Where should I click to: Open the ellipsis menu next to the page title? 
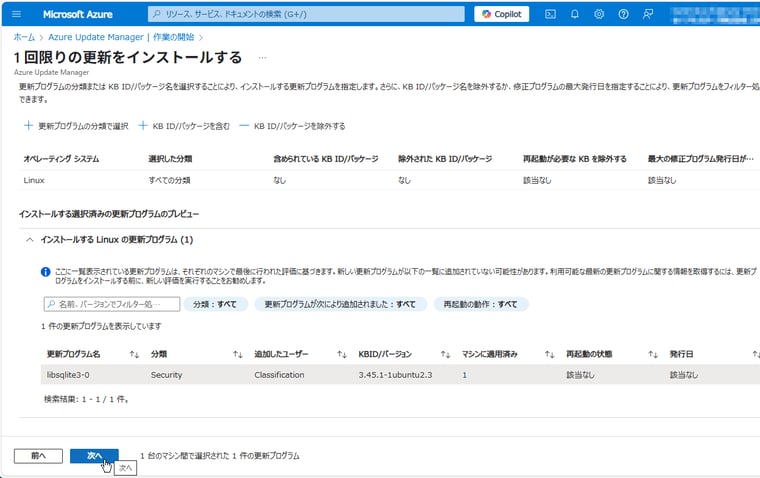(x=262, y=57)
